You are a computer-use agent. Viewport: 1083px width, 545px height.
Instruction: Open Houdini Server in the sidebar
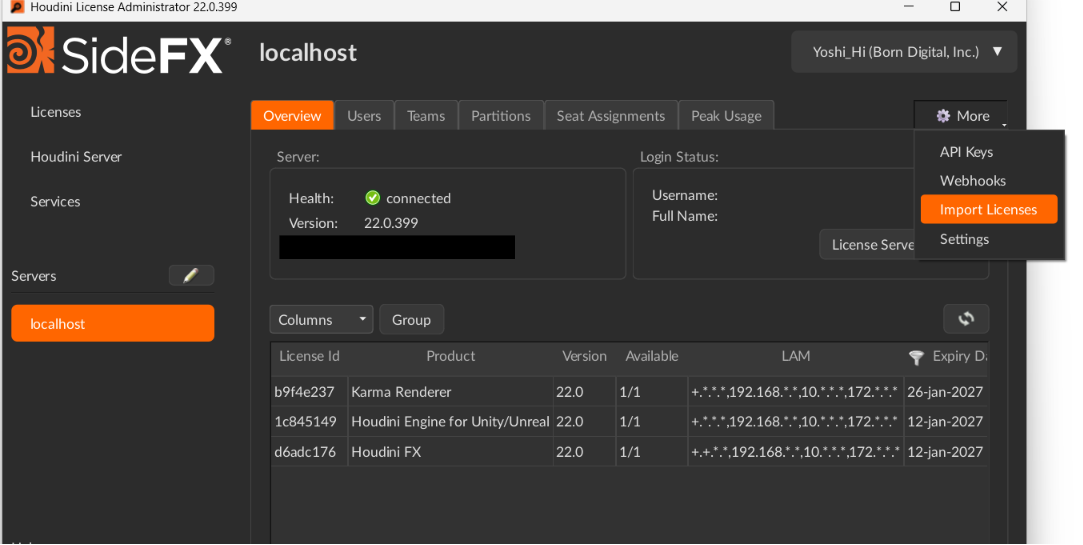pyautogui.click(x=76, y=157)
